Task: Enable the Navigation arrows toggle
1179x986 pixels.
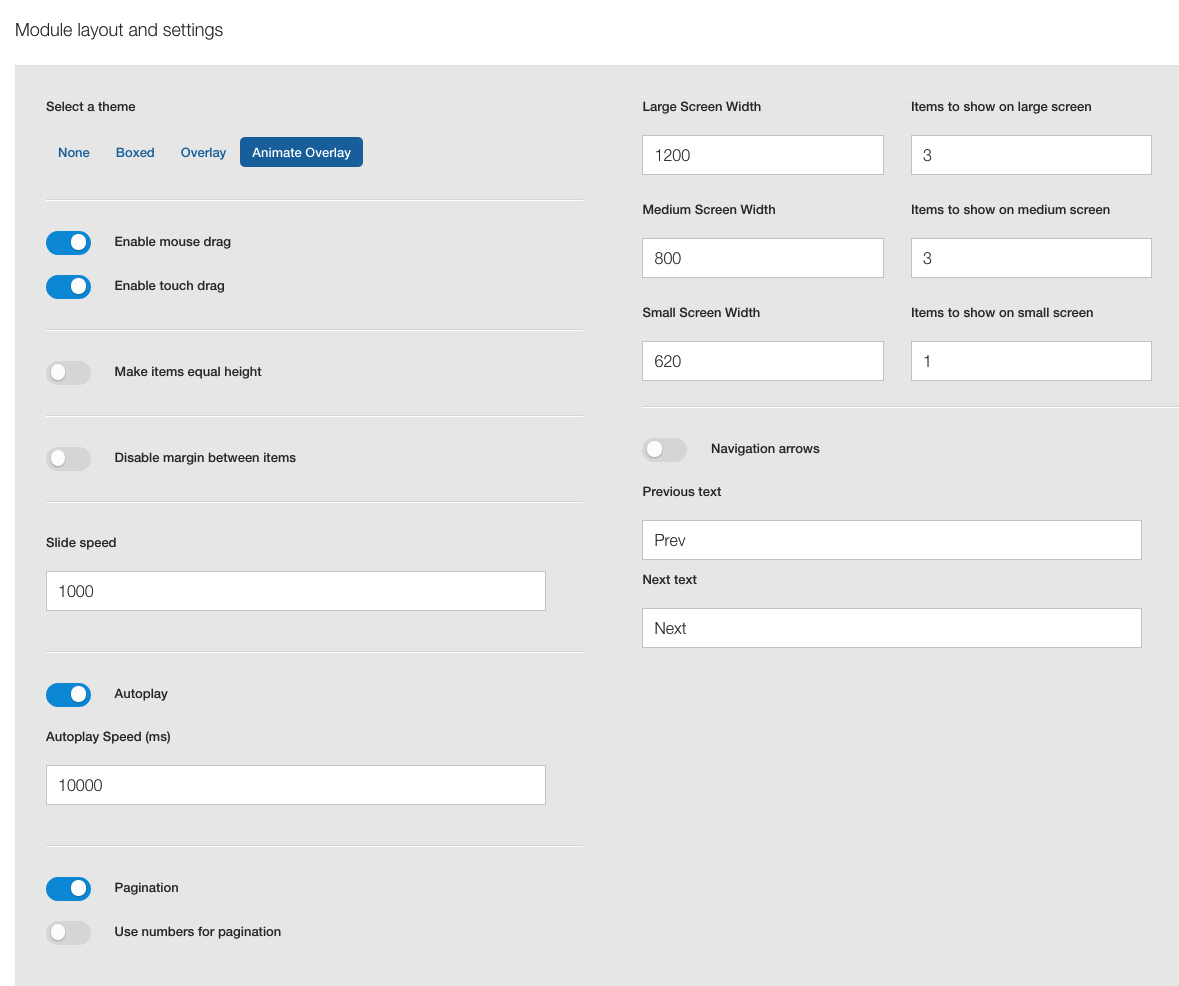Action: pyautogui.click(x=665, y=450)
